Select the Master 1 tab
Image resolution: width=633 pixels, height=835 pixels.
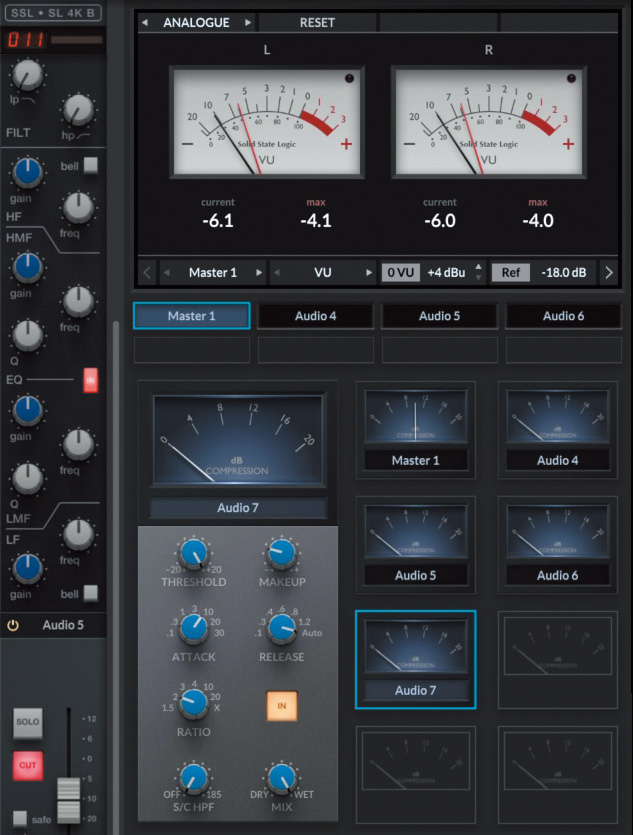pos(192,316)
